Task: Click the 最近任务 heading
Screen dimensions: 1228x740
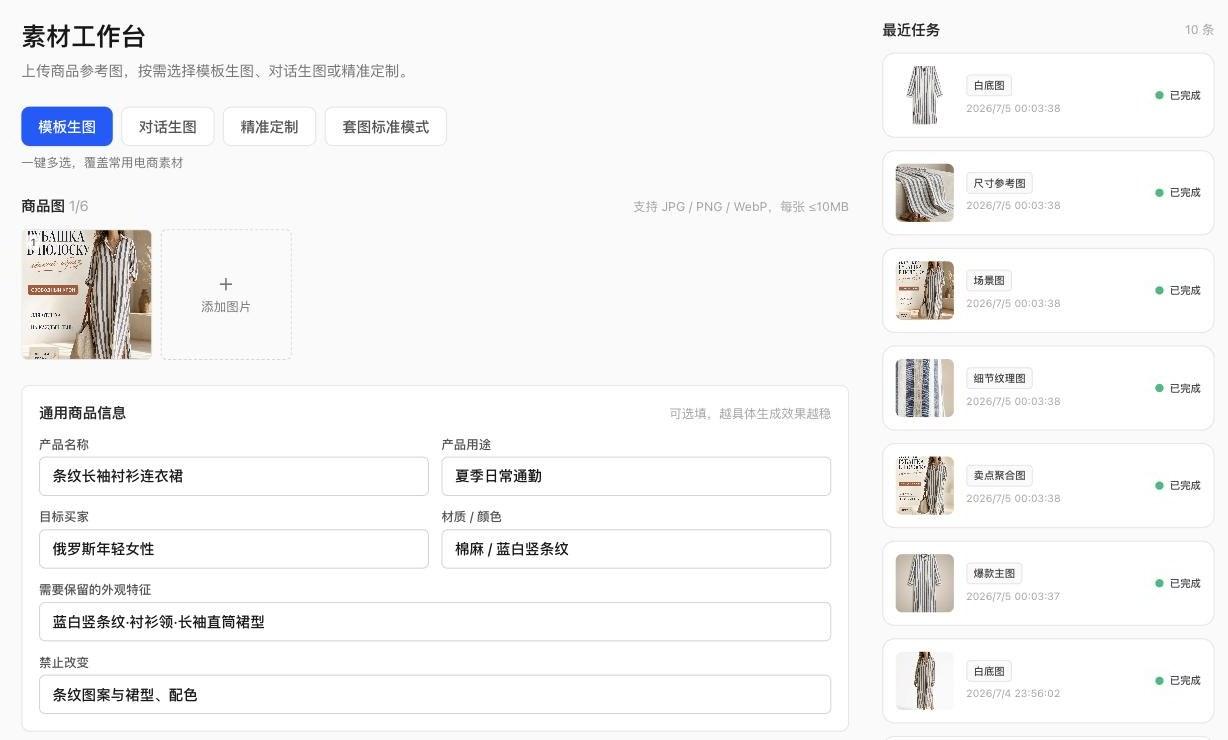Action: tap(911, 30)
